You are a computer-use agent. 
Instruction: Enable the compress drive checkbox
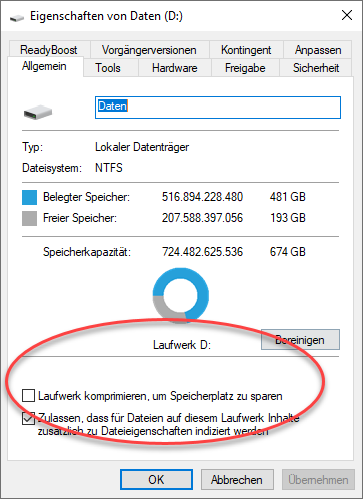coord(28,396)
